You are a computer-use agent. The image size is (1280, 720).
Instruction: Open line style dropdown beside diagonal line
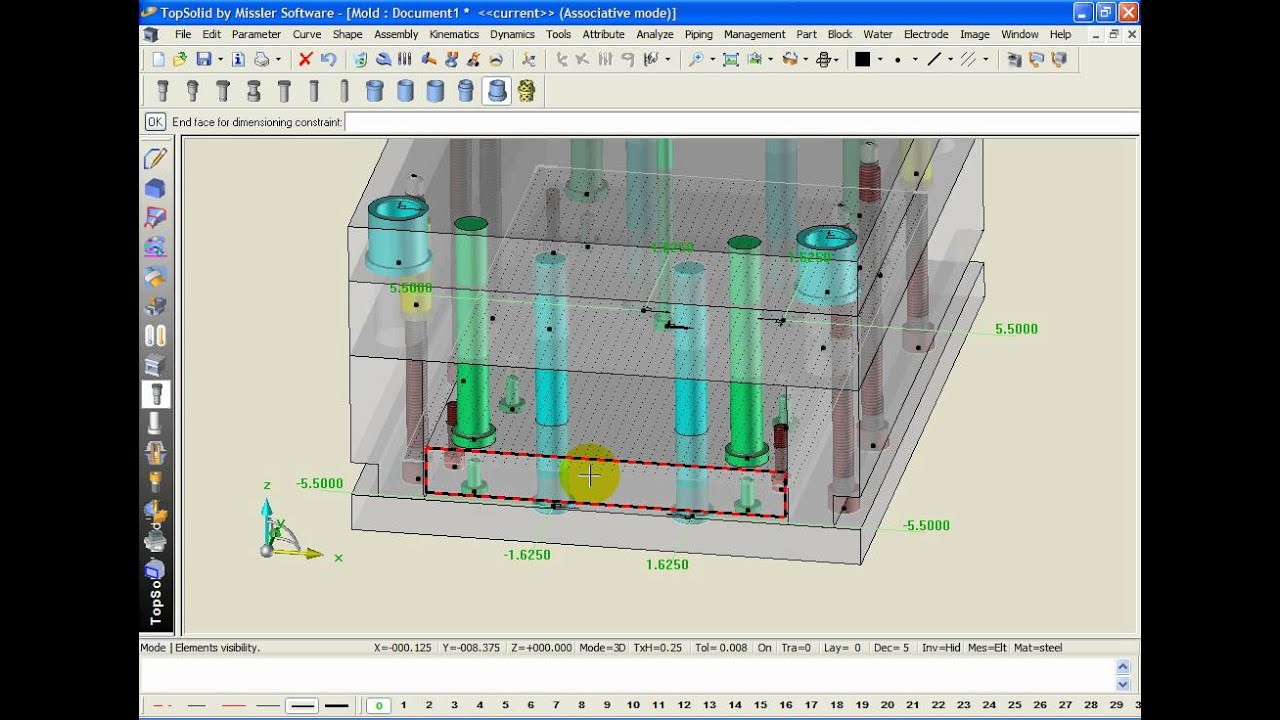[x=950, y=60]
